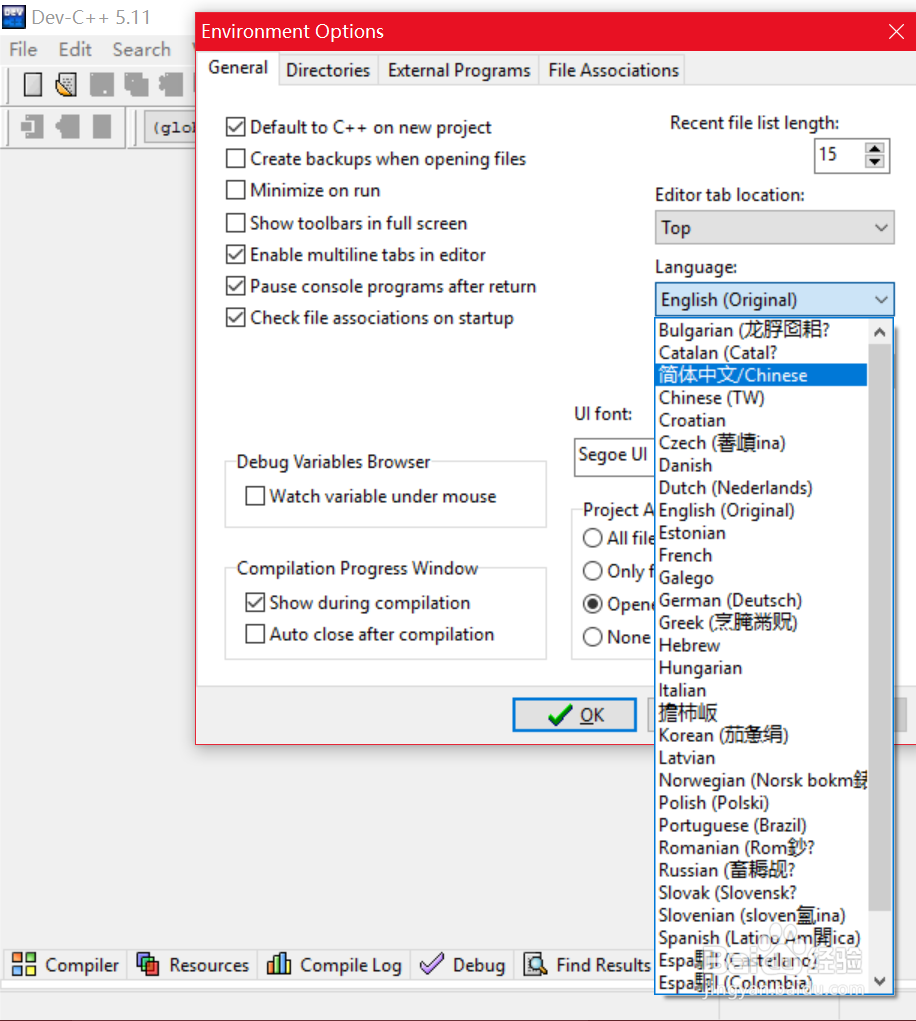
Task: Enable Show toolbars in full screen
Action: (x=236, y=223)
